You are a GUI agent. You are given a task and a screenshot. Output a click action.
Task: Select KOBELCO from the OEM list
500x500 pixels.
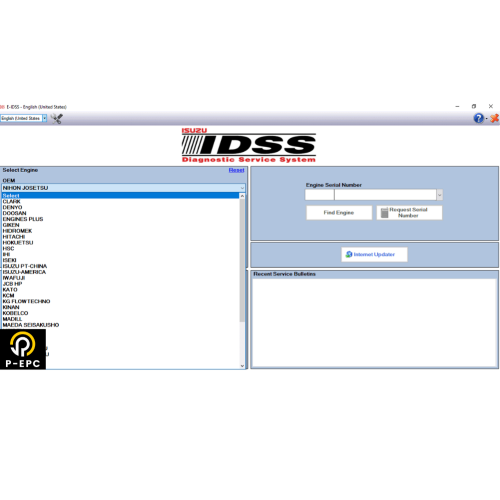[x=15, y=313]
